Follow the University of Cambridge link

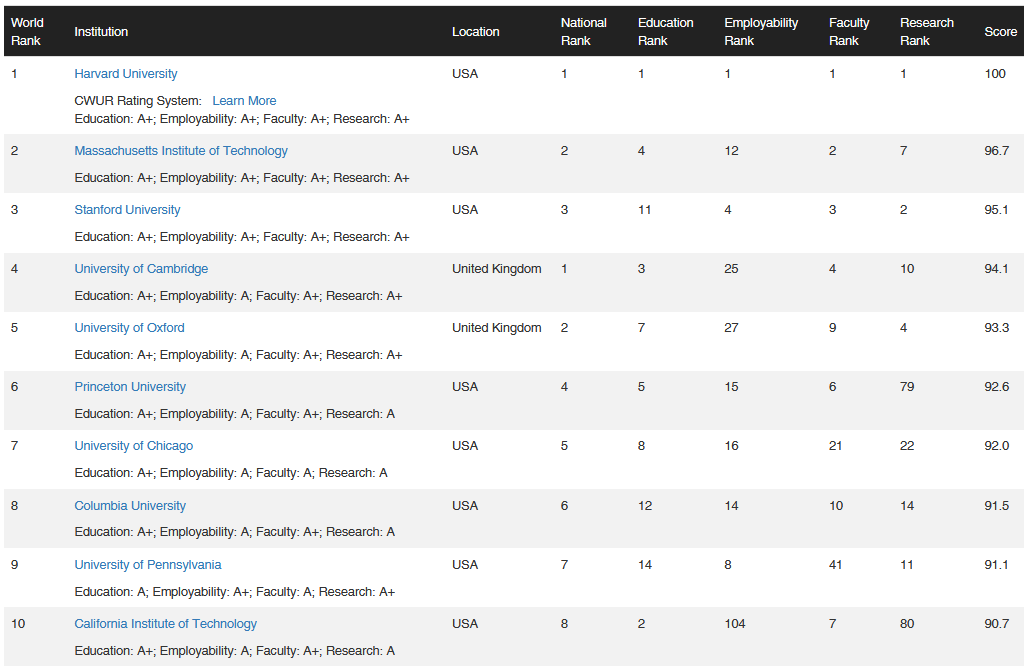[141, 268]
